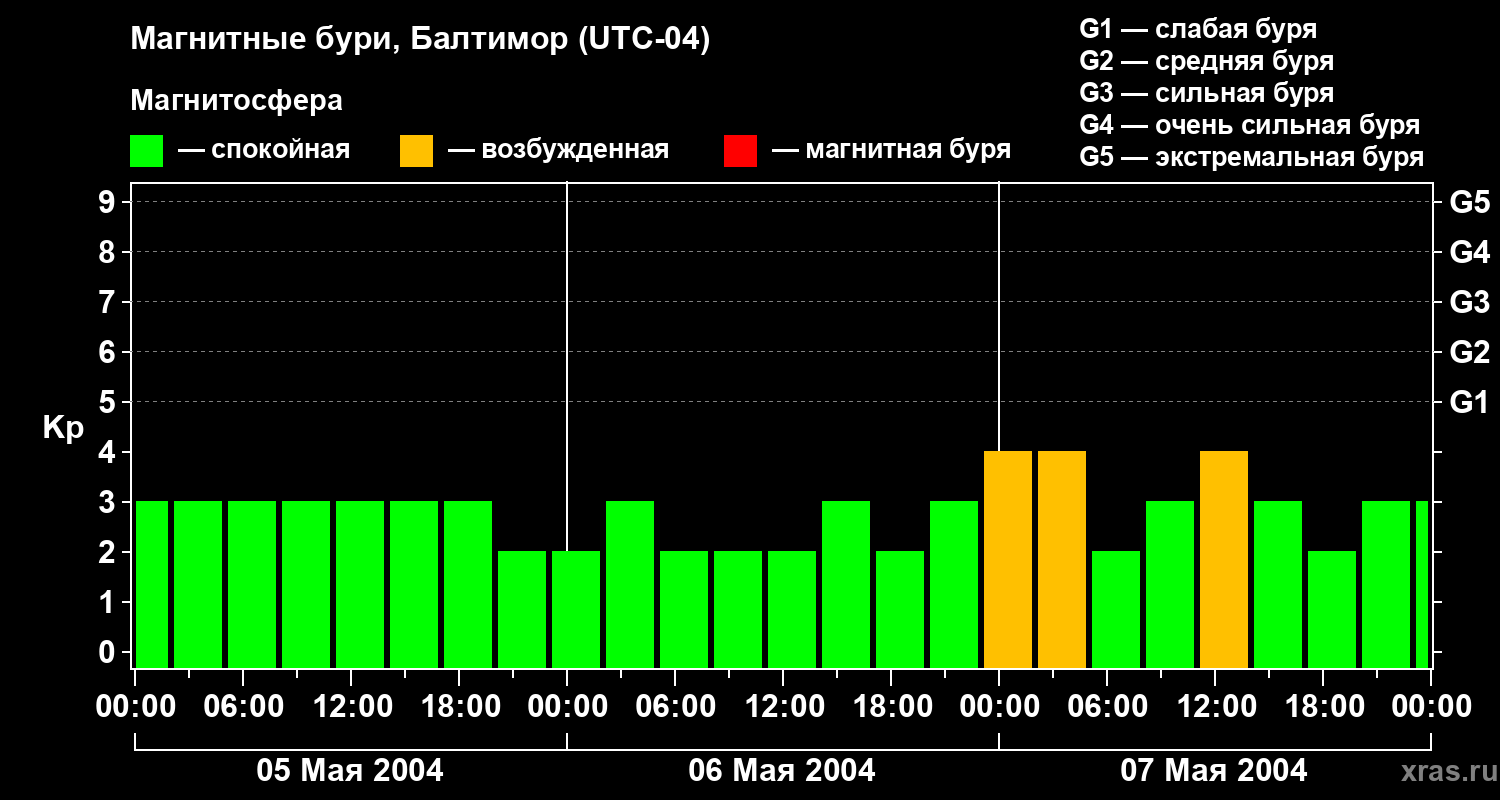The image size is (1500, 800).
Task: Click the 'Магнитосфера' heading
Action: pyautogui.click(x=236, y=101)
